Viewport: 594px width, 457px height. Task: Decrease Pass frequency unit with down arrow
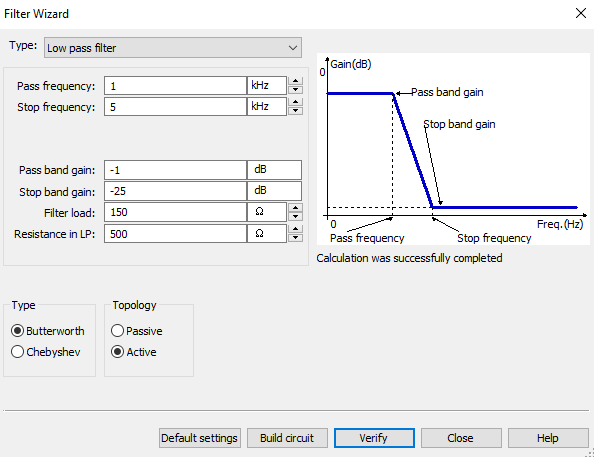(x=295, y=90)
